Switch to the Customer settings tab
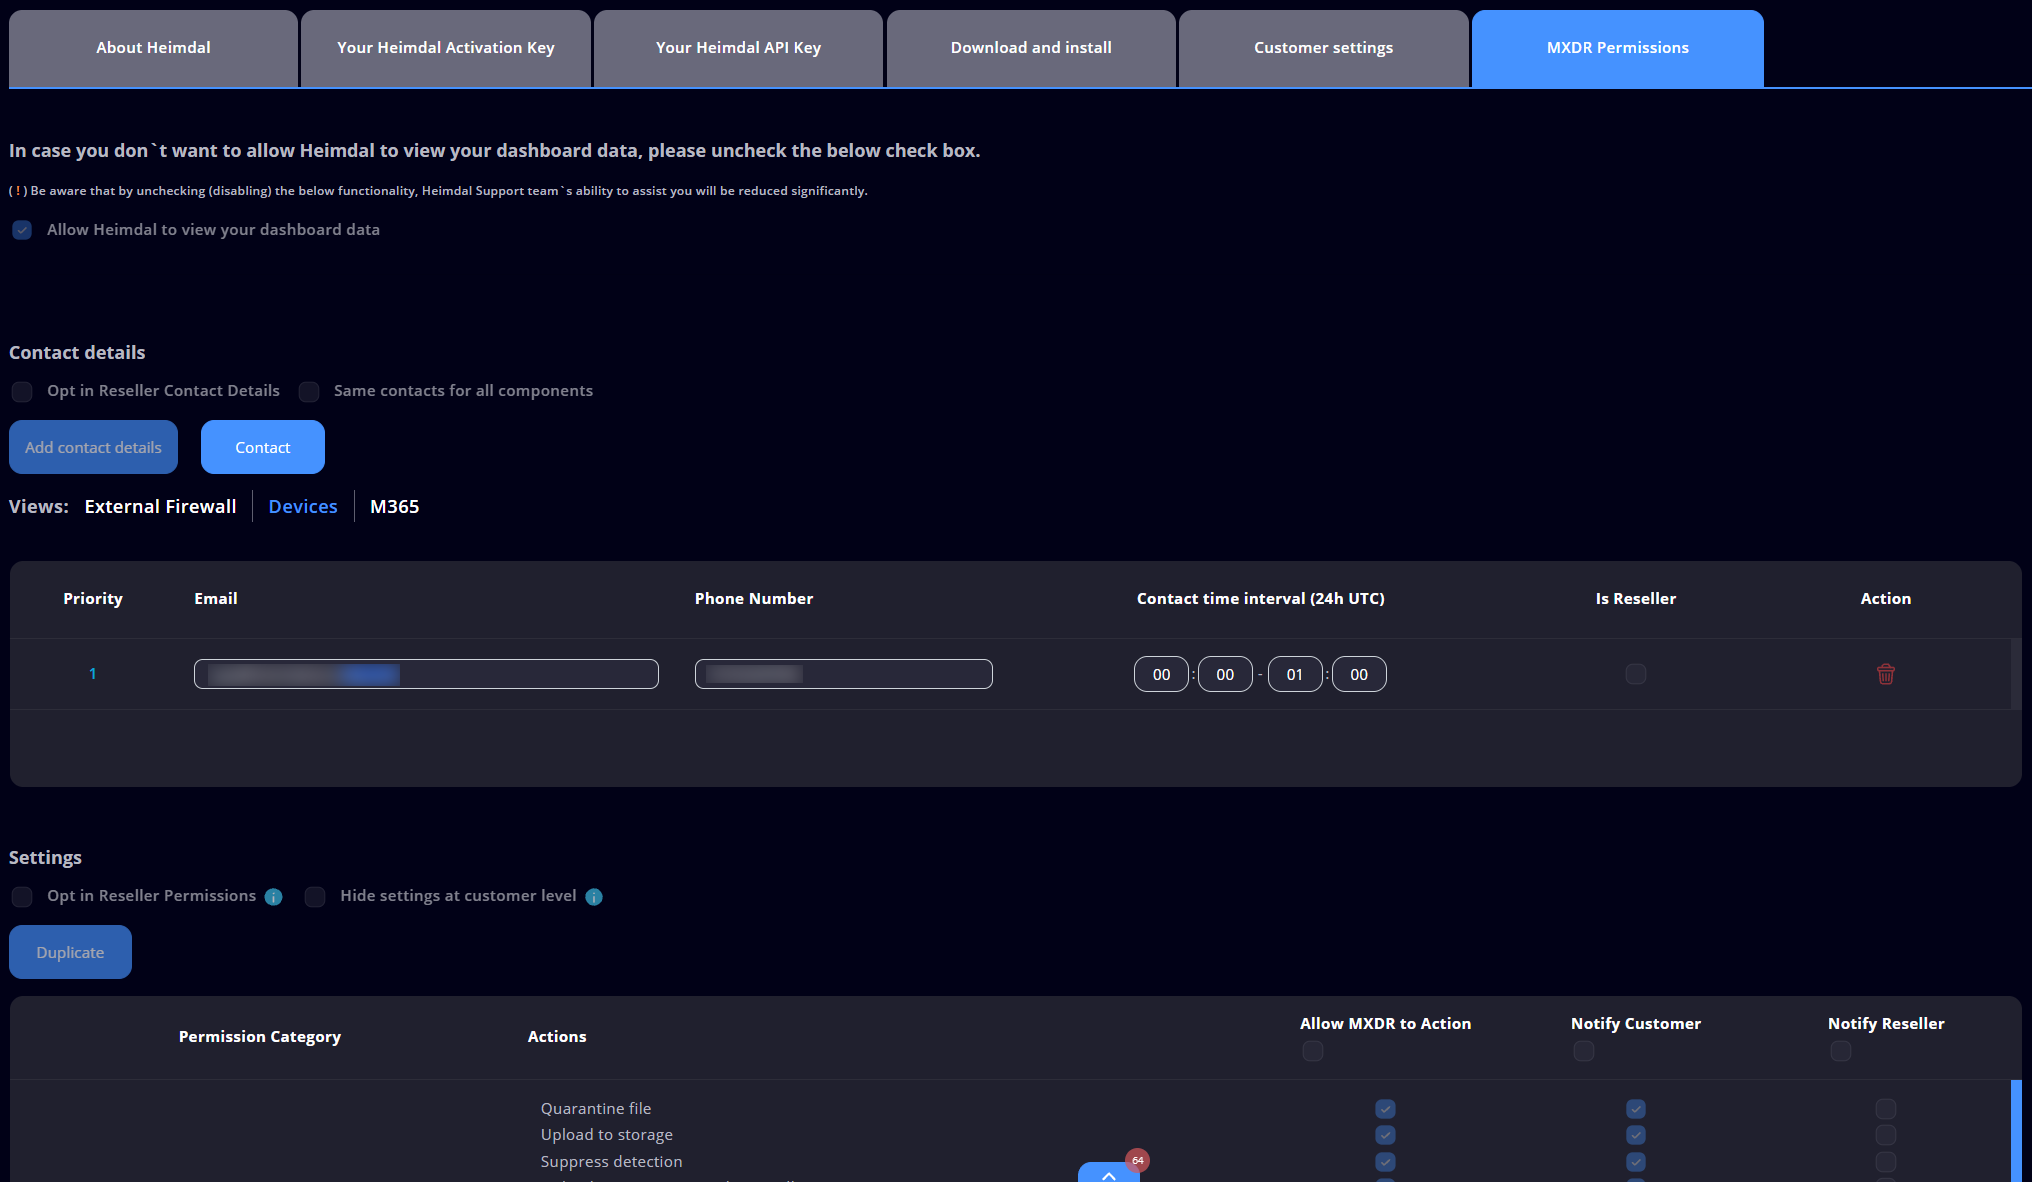This screenshot has height=1182, width=2032. 1323,48
